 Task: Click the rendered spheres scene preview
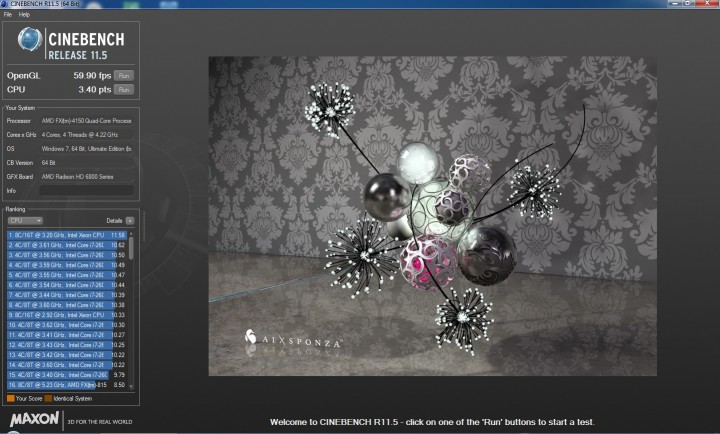[x=433, y=216]
